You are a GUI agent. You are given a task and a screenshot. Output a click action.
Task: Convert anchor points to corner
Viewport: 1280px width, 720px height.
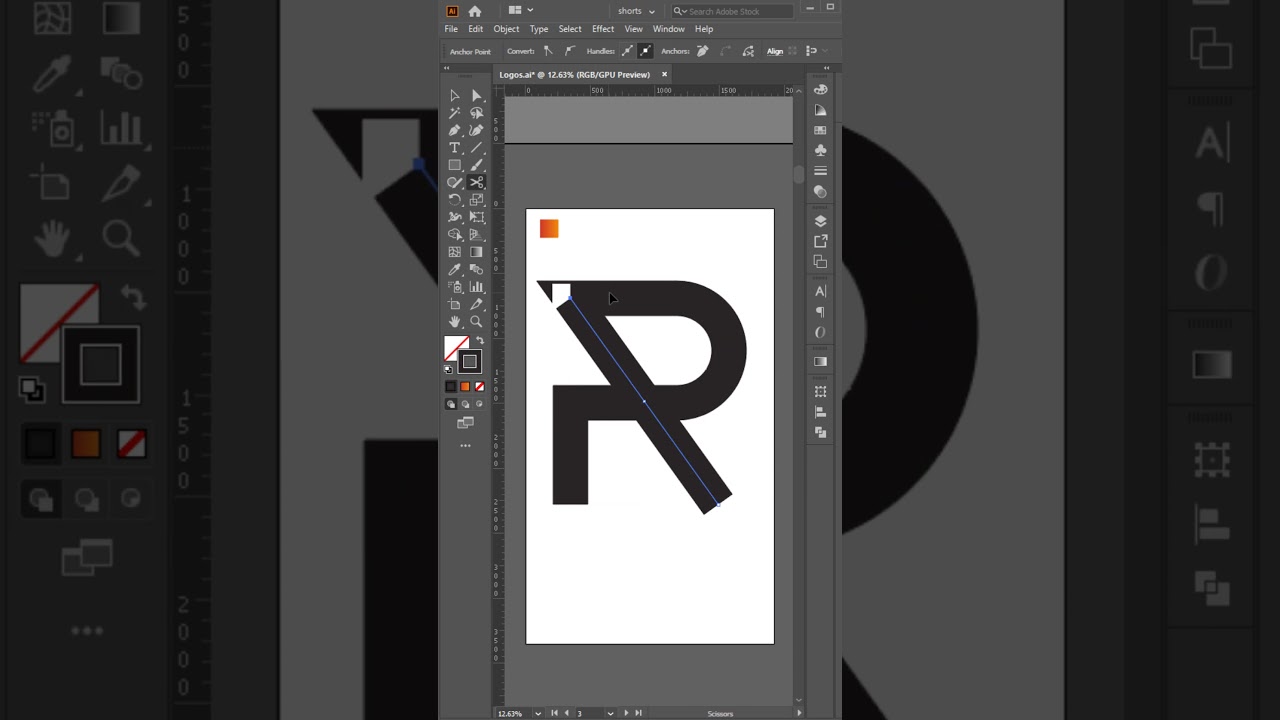point(548,51)
